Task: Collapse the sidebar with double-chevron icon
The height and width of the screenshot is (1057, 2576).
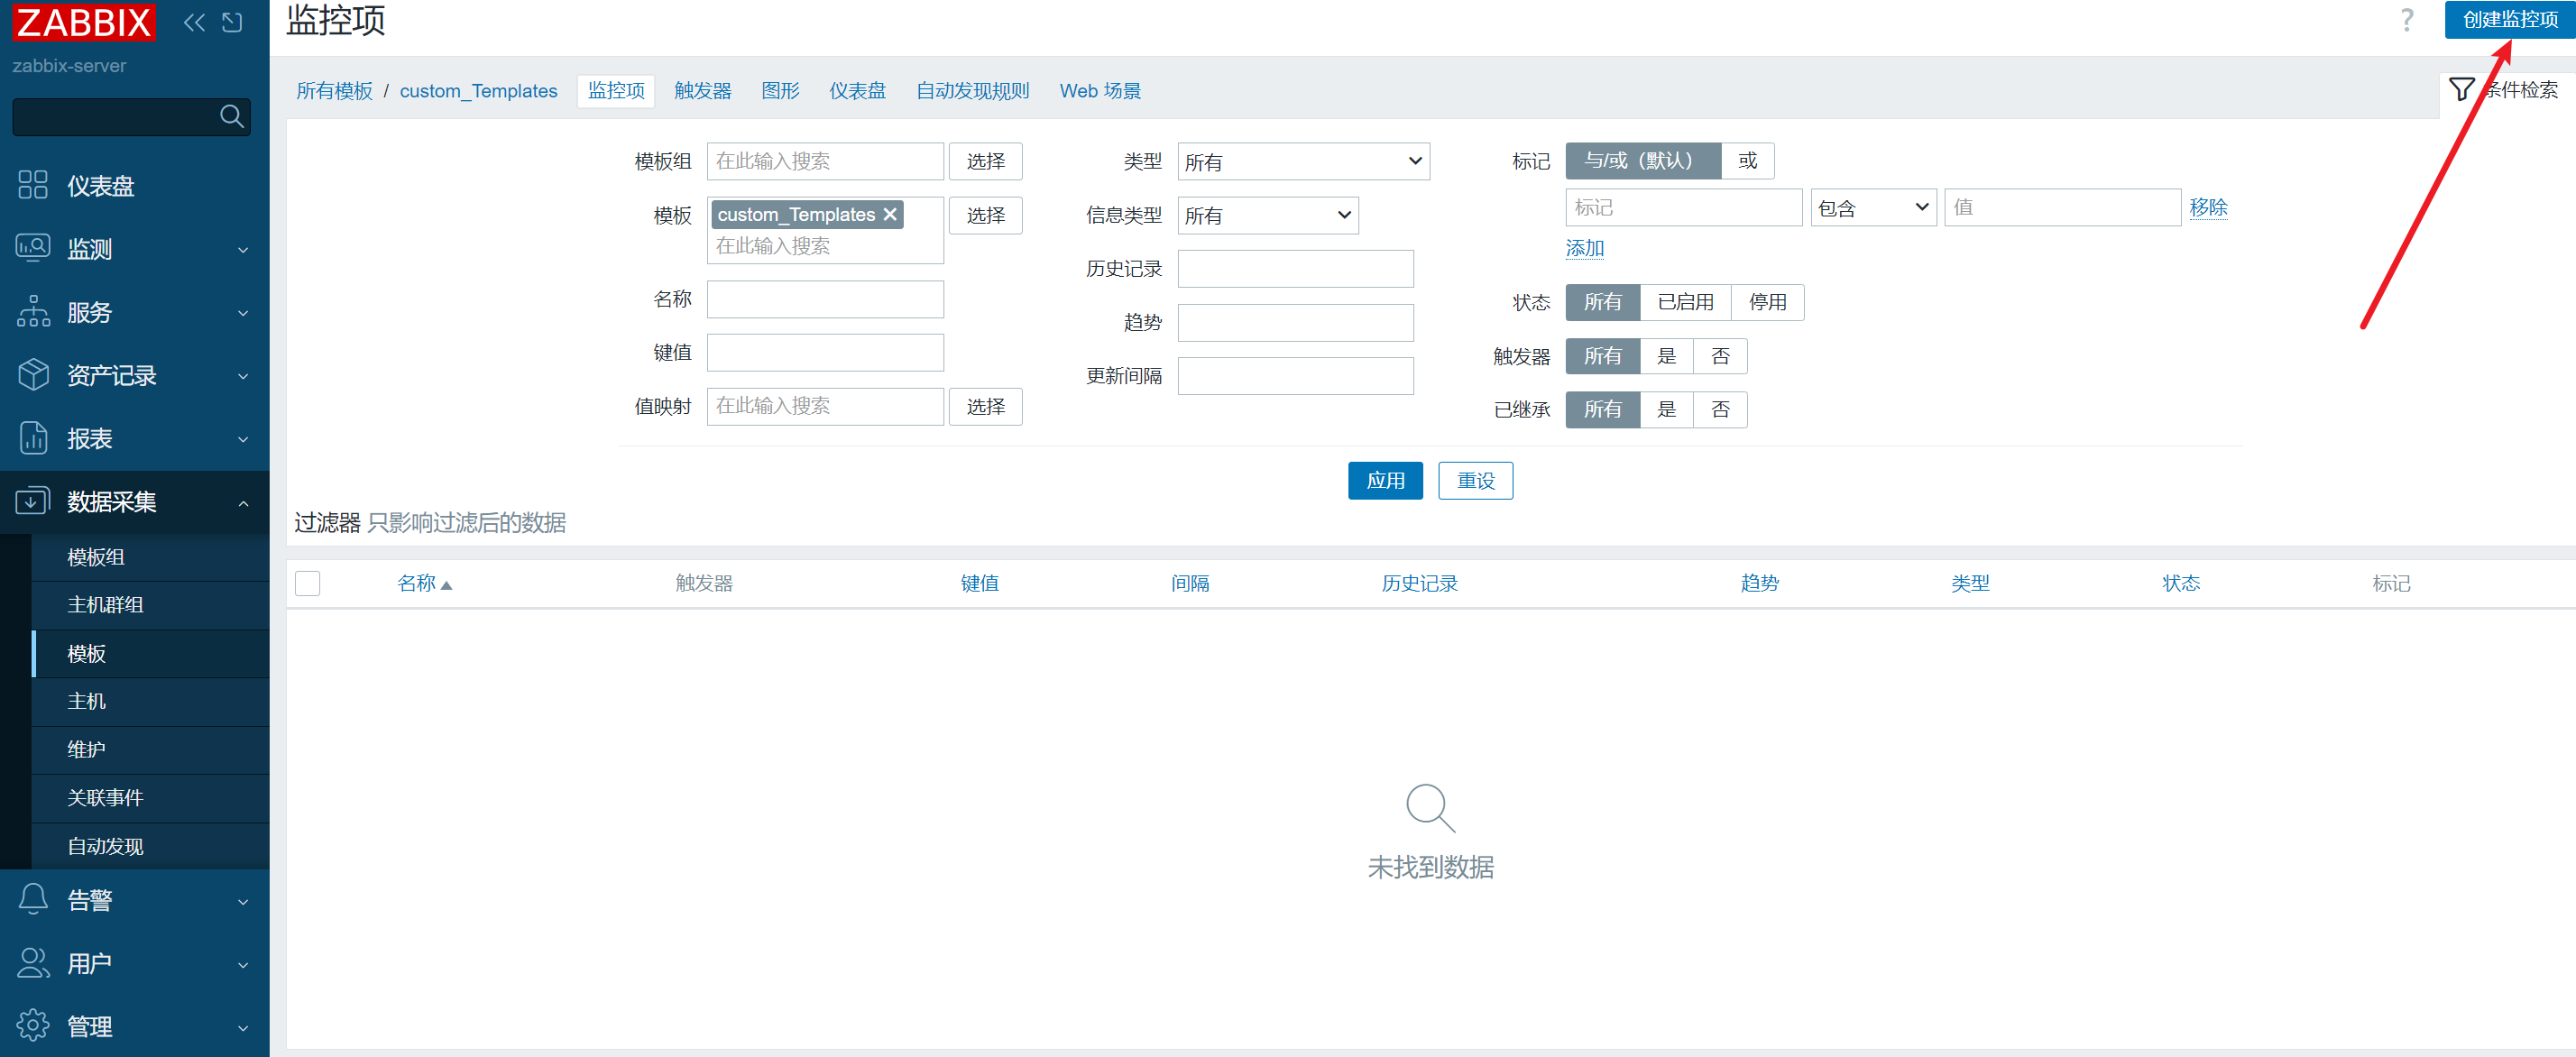Action: tap(195, 22)
